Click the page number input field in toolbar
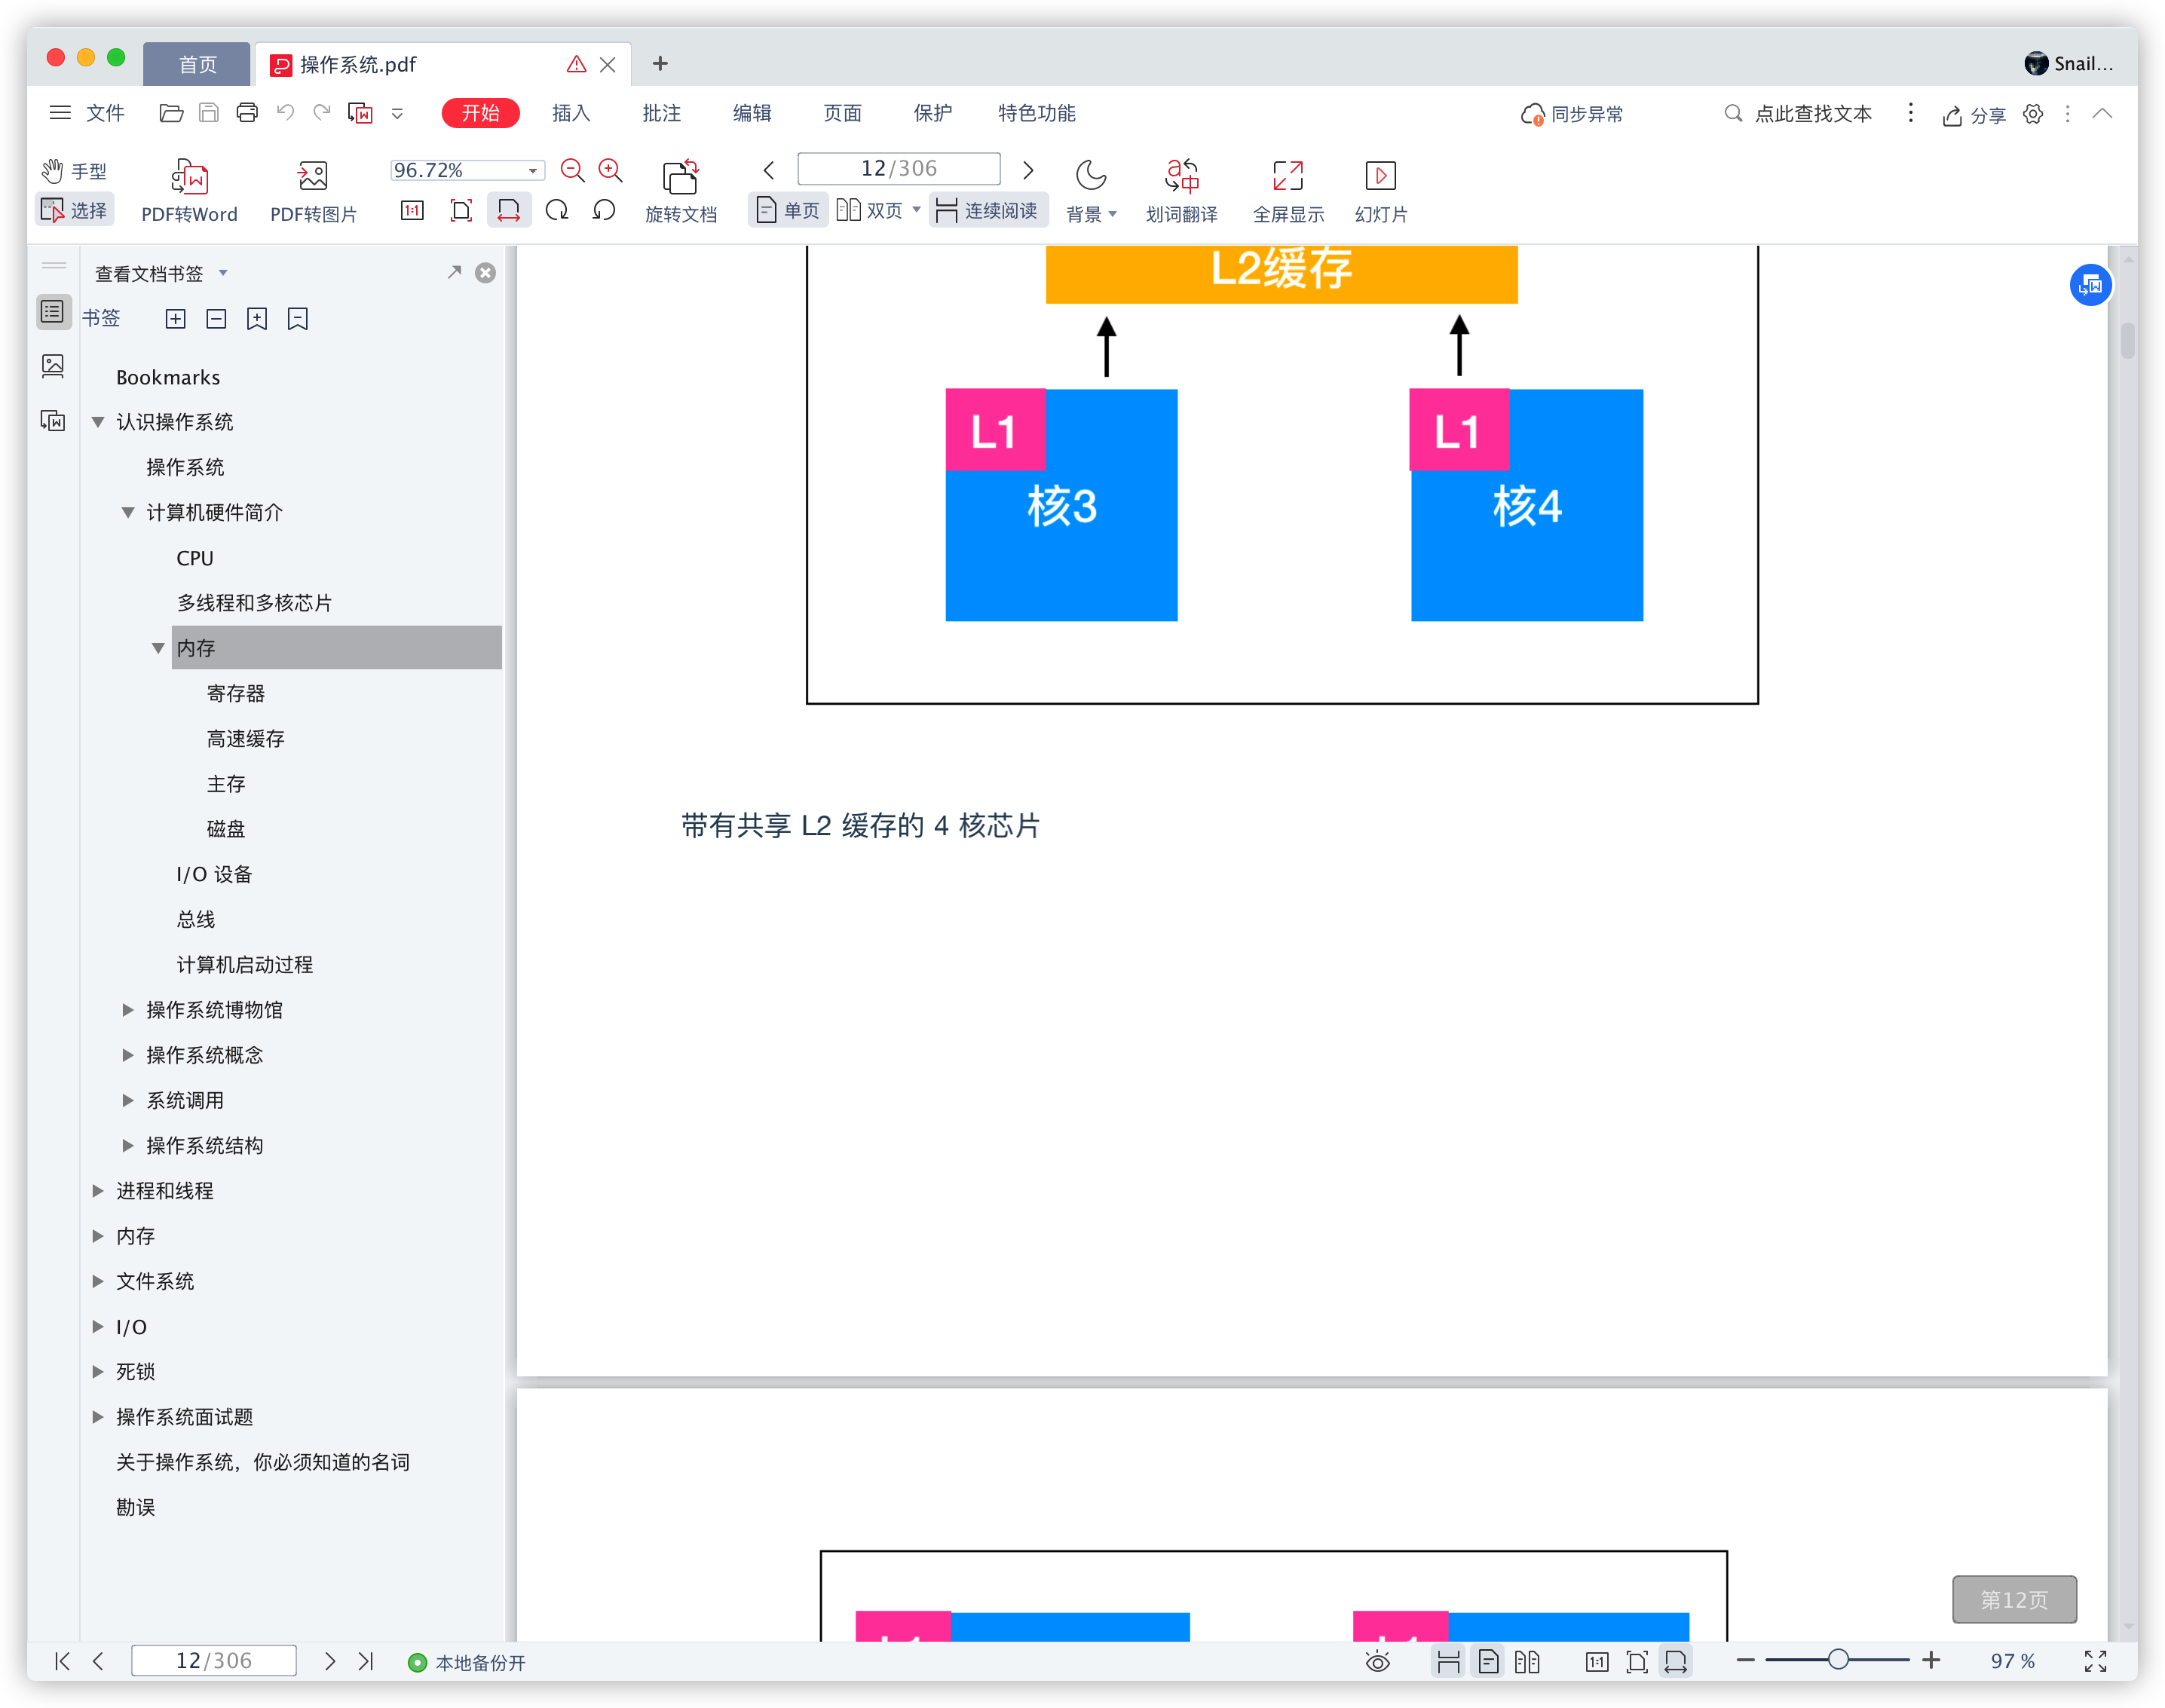The width and height of the screenshot is (2165, 1708). click(898, 169)
